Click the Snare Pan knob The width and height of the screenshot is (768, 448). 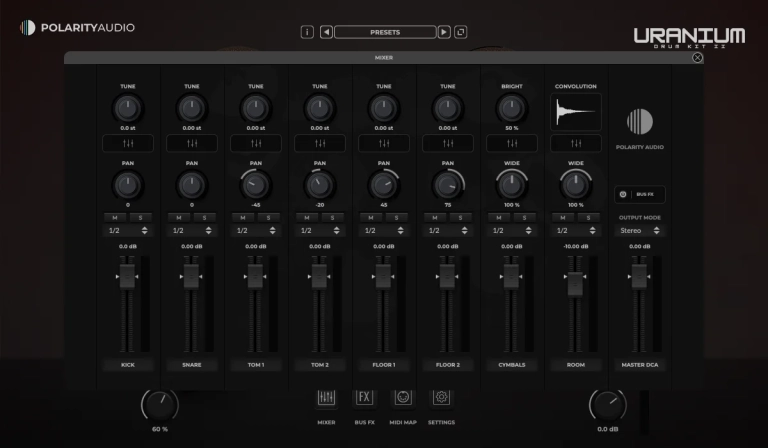(x=192, y=185)
